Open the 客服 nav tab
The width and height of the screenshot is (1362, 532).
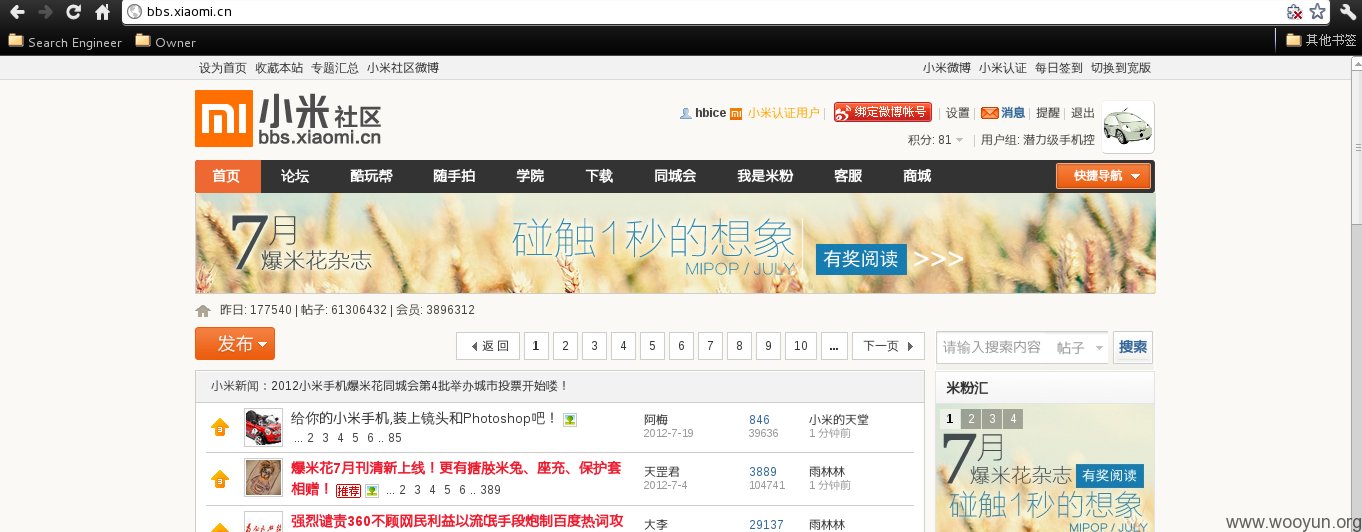[848, 176]
